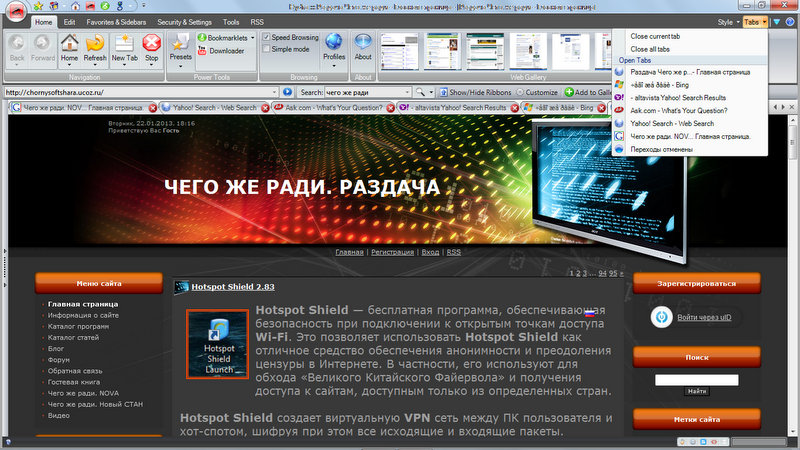Open the red application menu orb
800x450 pixels.
16,11
